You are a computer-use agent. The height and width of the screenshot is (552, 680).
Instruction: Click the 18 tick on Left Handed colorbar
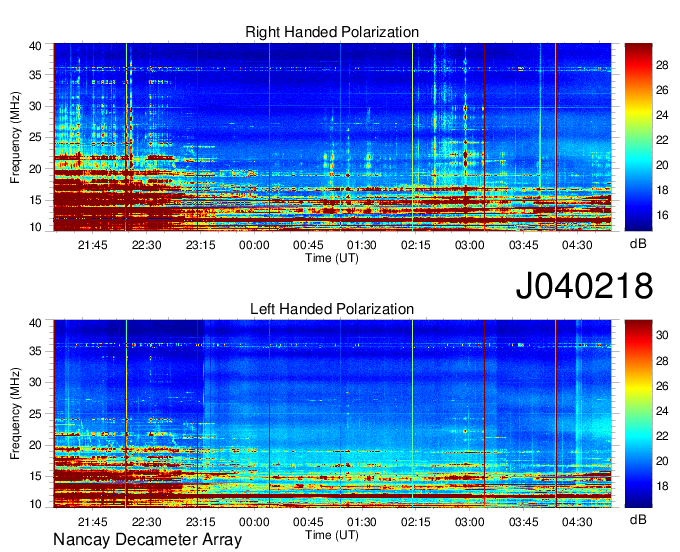coord(662,486)
